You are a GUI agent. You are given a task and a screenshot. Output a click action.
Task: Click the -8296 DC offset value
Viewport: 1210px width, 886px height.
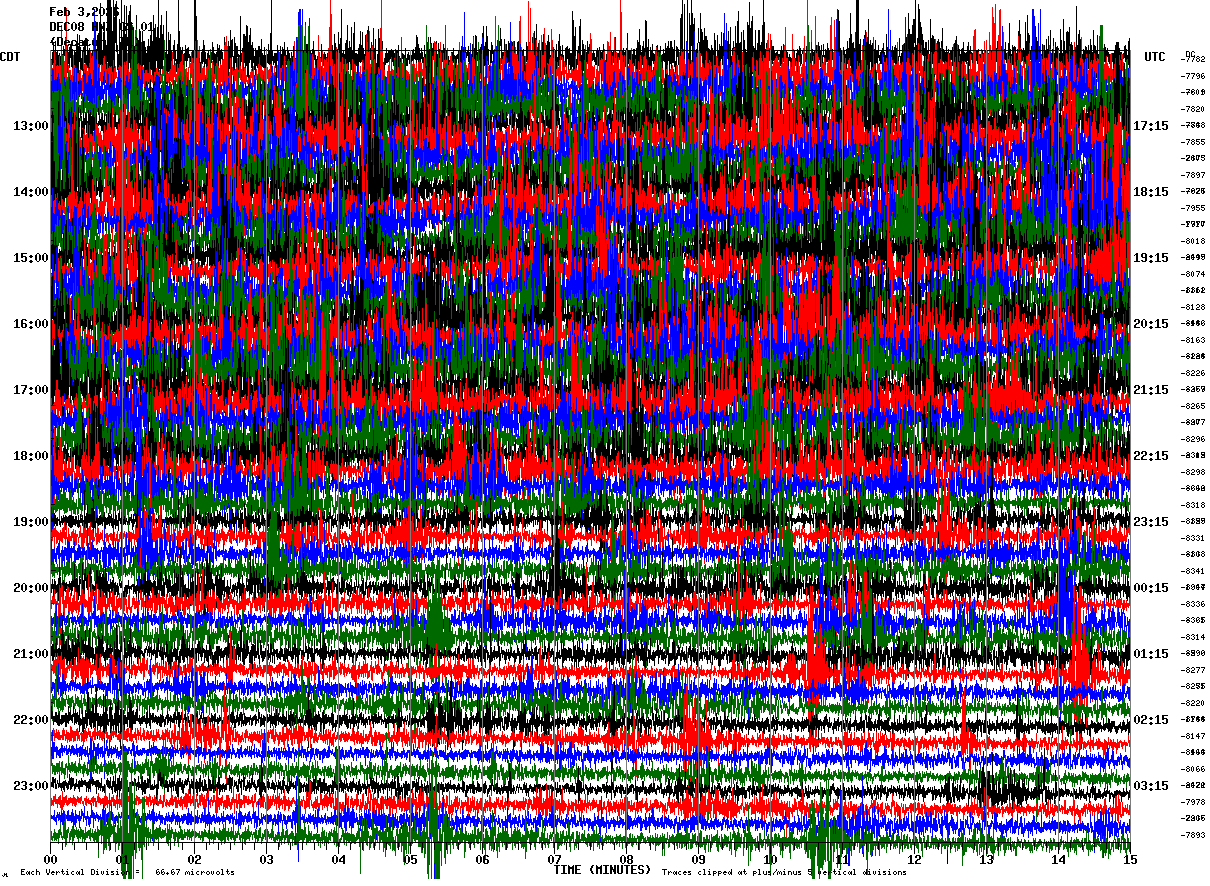click(1192, 439)
